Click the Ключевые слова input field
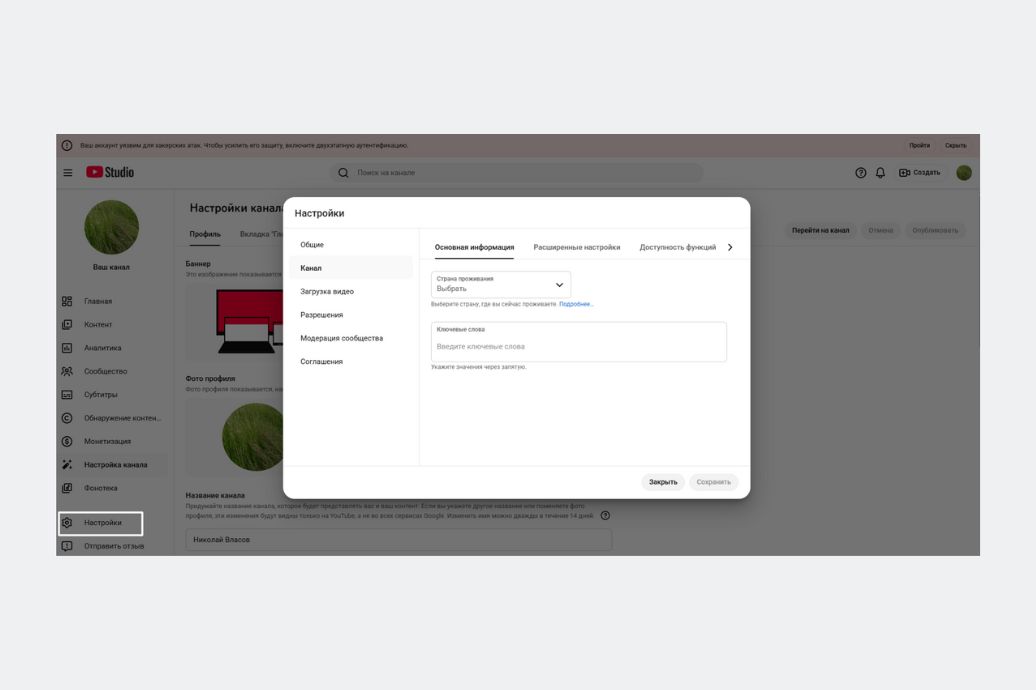The width and height of the screenshot is (1036, 690). pos(579,346)
